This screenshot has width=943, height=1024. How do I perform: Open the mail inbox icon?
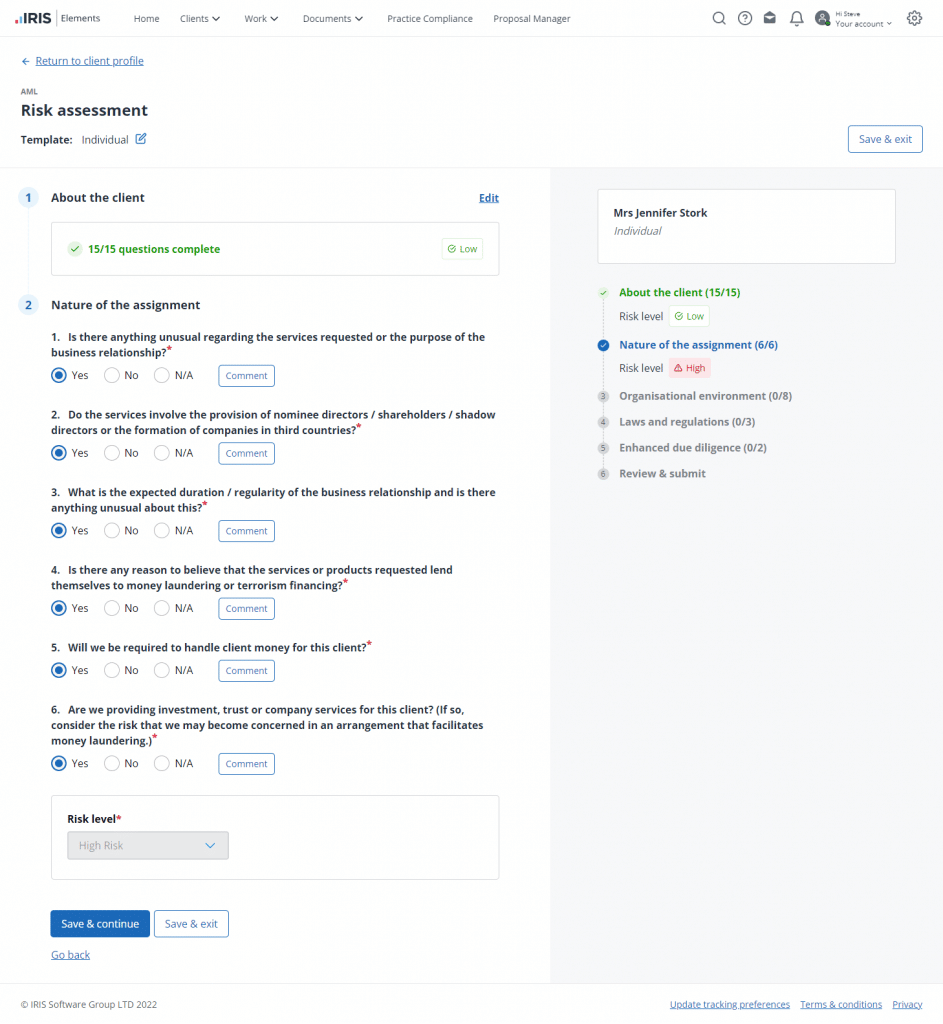click(770, 18)
